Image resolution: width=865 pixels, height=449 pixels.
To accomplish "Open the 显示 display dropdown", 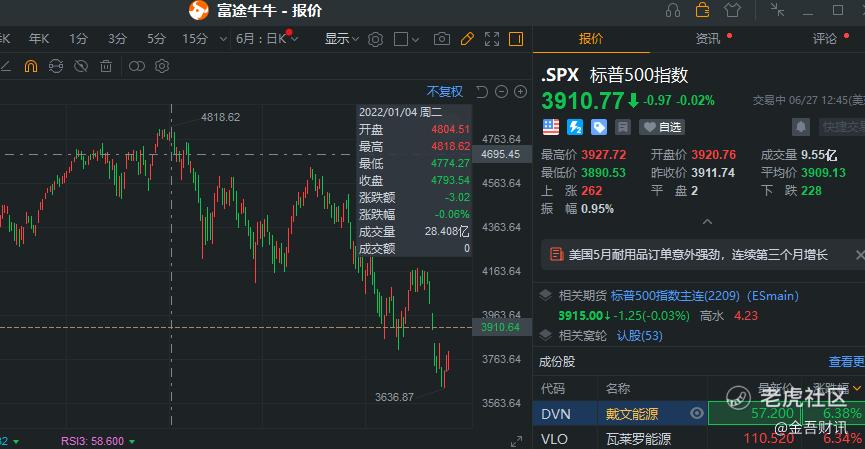I will [341, 39].
